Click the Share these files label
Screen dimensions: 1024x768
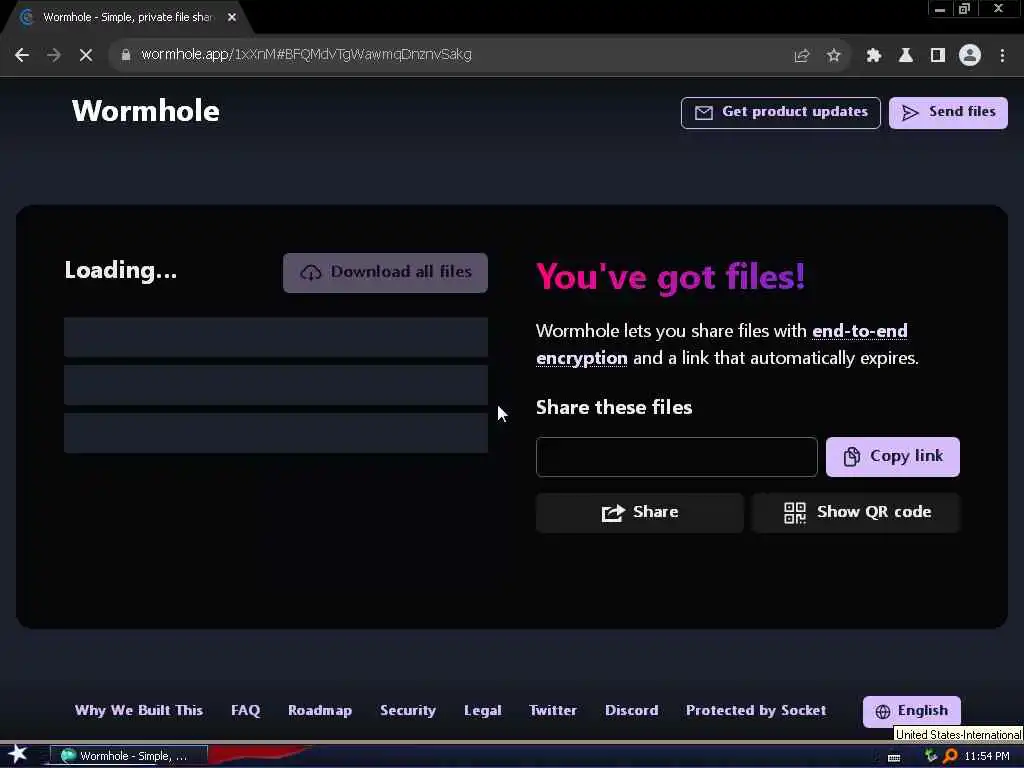pos(614,408)
